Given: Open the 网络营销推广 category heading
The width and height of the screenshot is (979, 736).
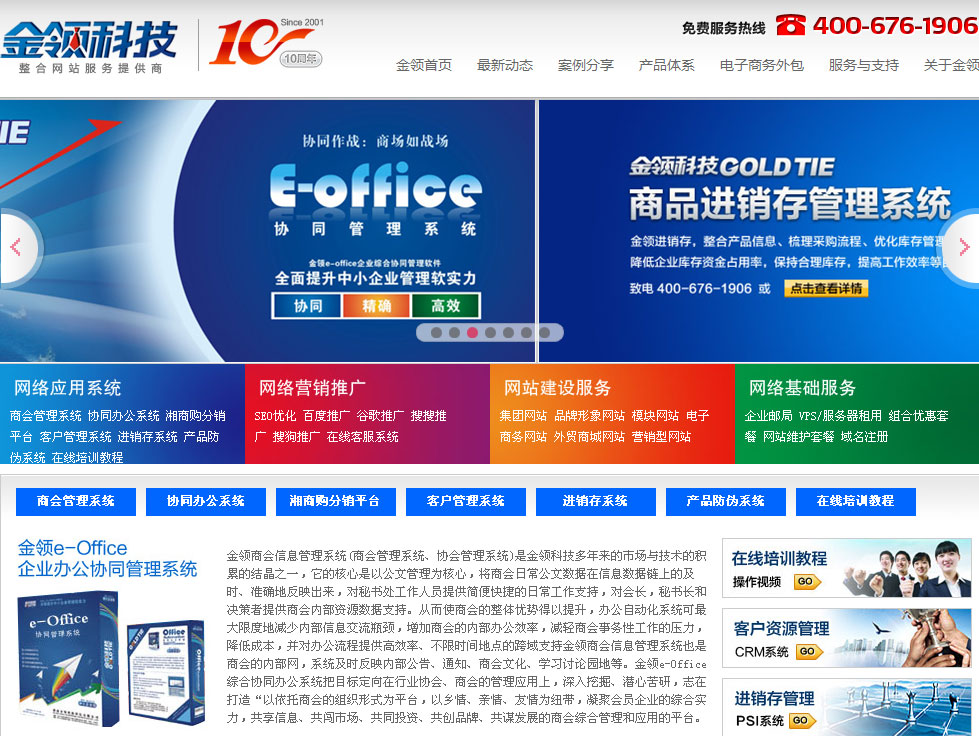Looking at the screenshot, I should coord(312,388).
